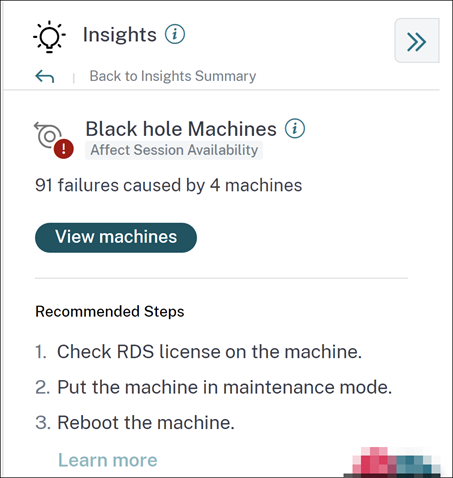Collapse the Insights panel with double-chevron button

417,41
